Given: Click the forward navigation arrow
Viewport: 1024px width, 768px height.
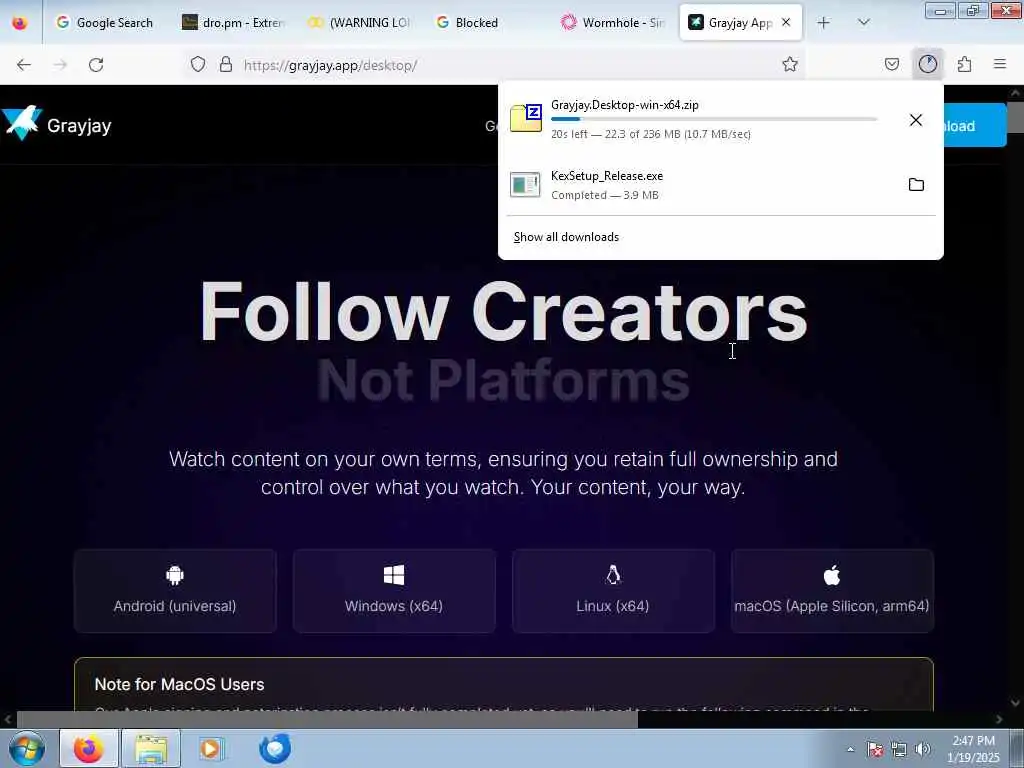Looking at the screenshot, I should [60, 65].
